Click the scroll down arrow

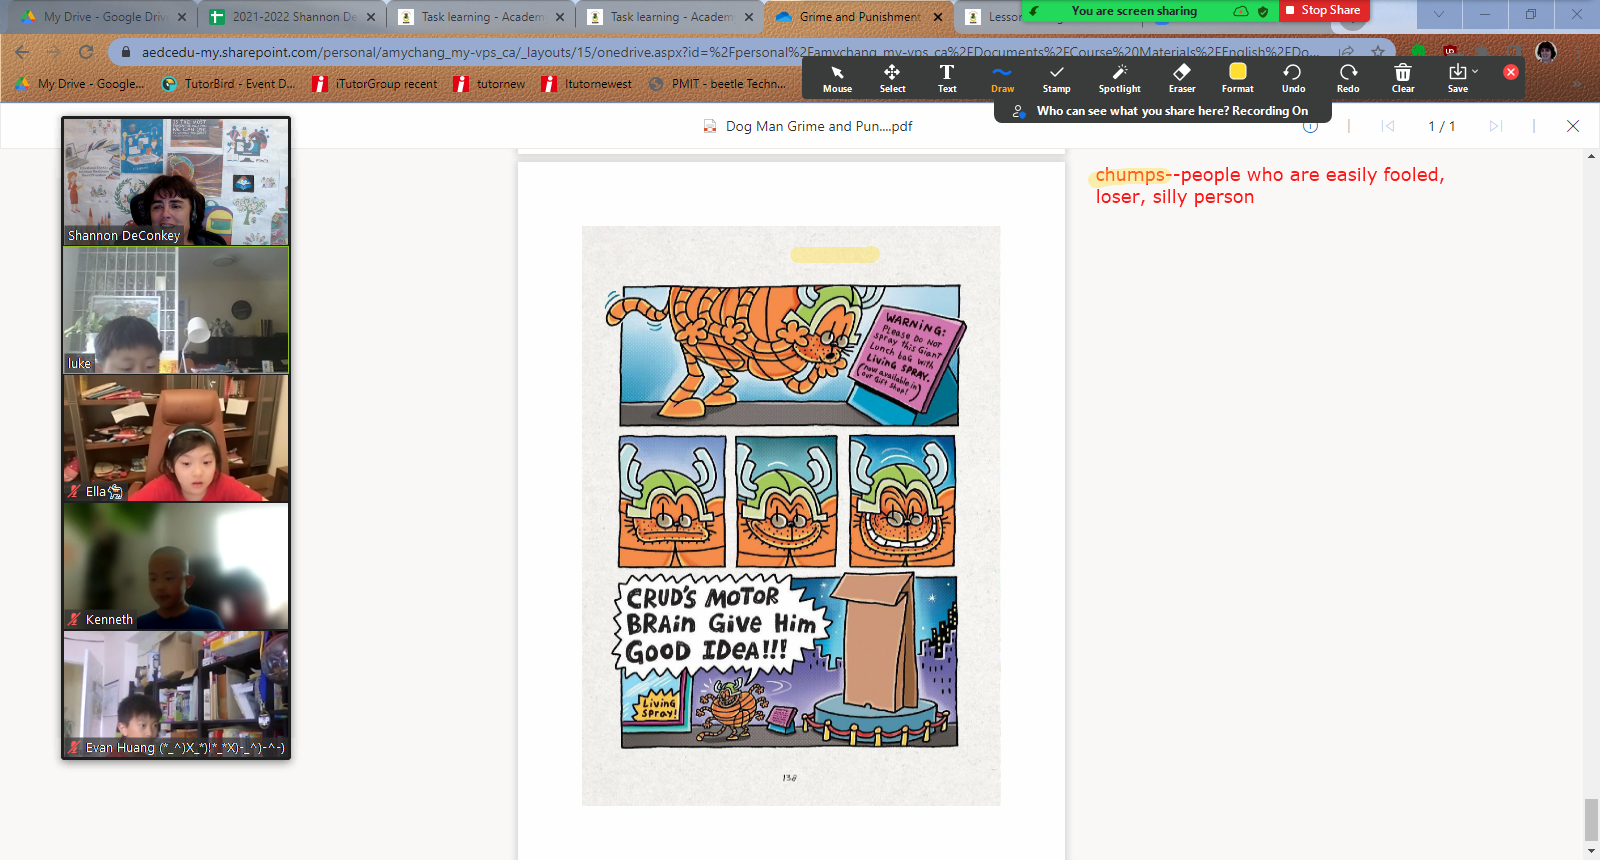(1591, 852)
